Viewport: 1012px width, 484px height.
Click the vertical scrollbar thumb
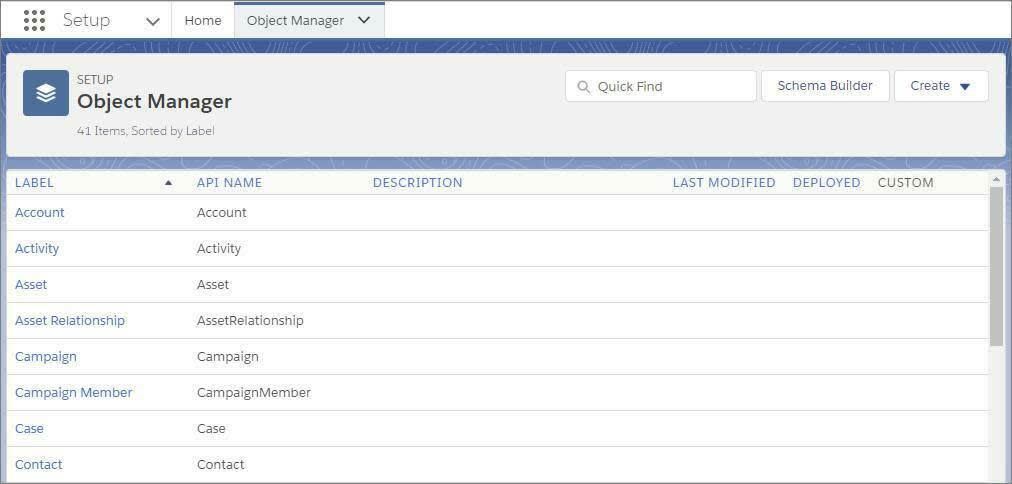click(x=996, y=267)
